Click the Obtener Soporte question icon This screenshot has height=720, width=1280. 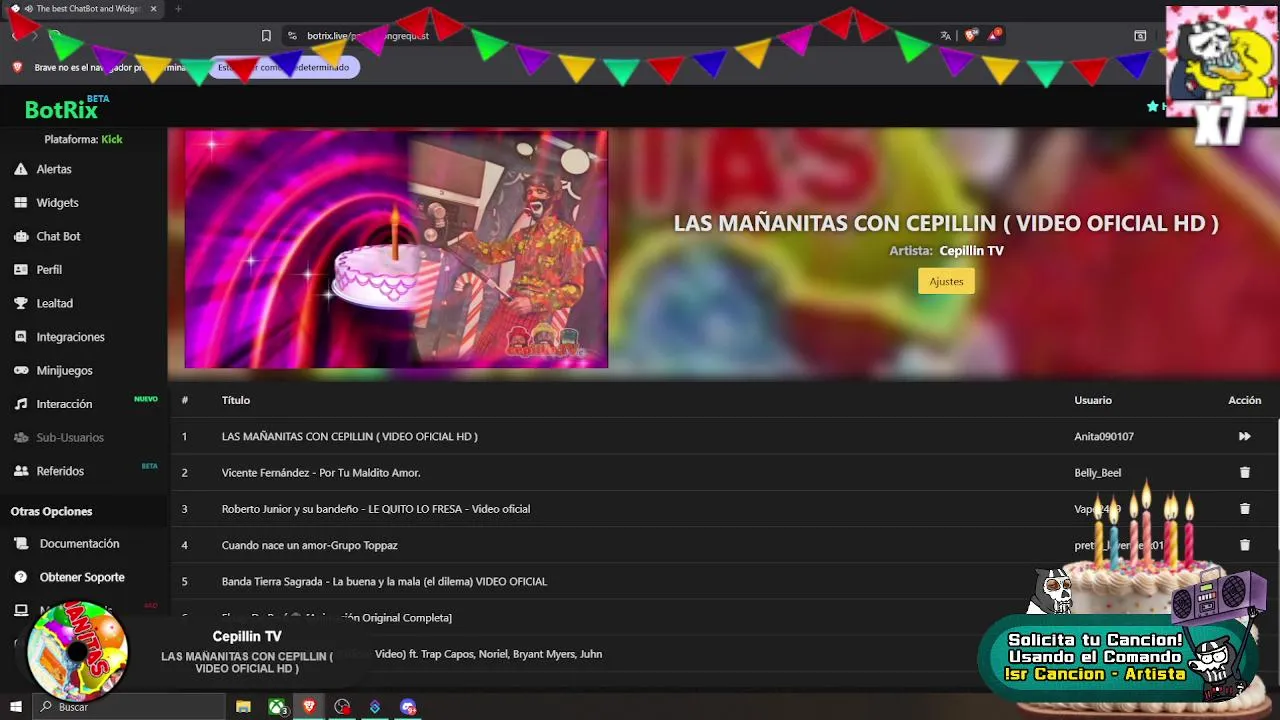pos(20,577)
